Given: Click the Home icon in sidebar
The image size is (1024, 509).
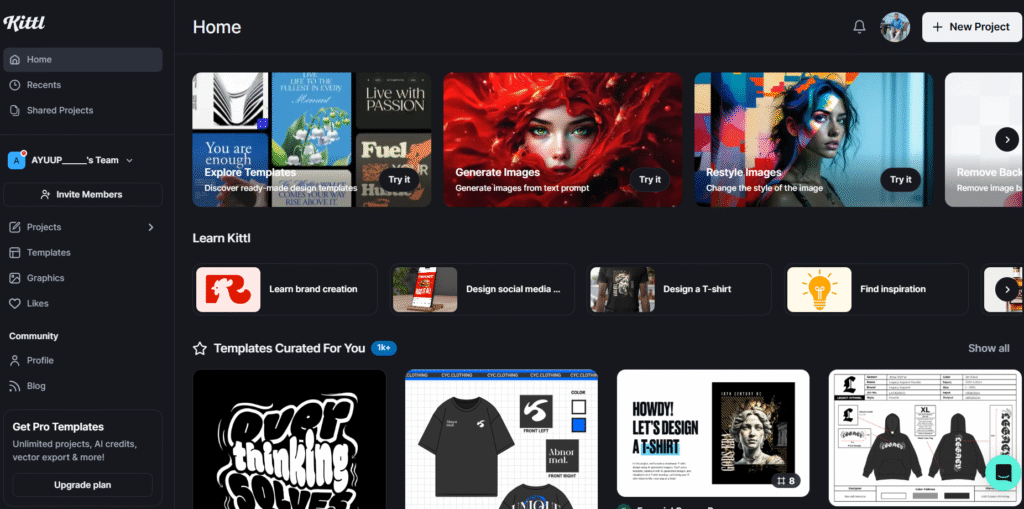Looking at the screenshot, I should [15, 59].
